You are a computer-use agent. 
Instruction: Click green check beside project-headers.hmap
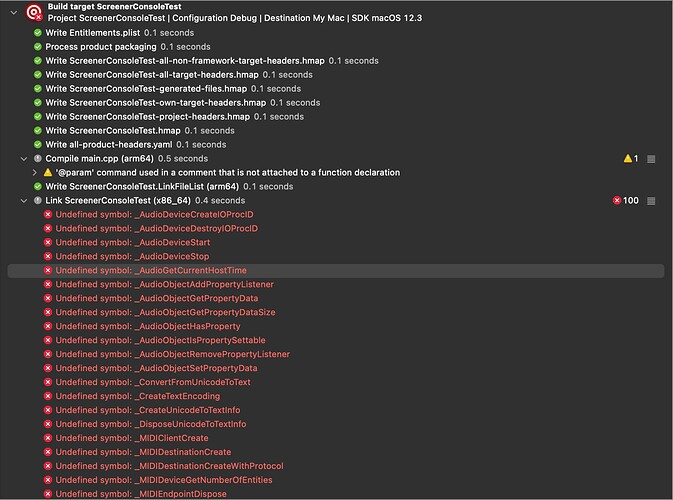point(38,116)
